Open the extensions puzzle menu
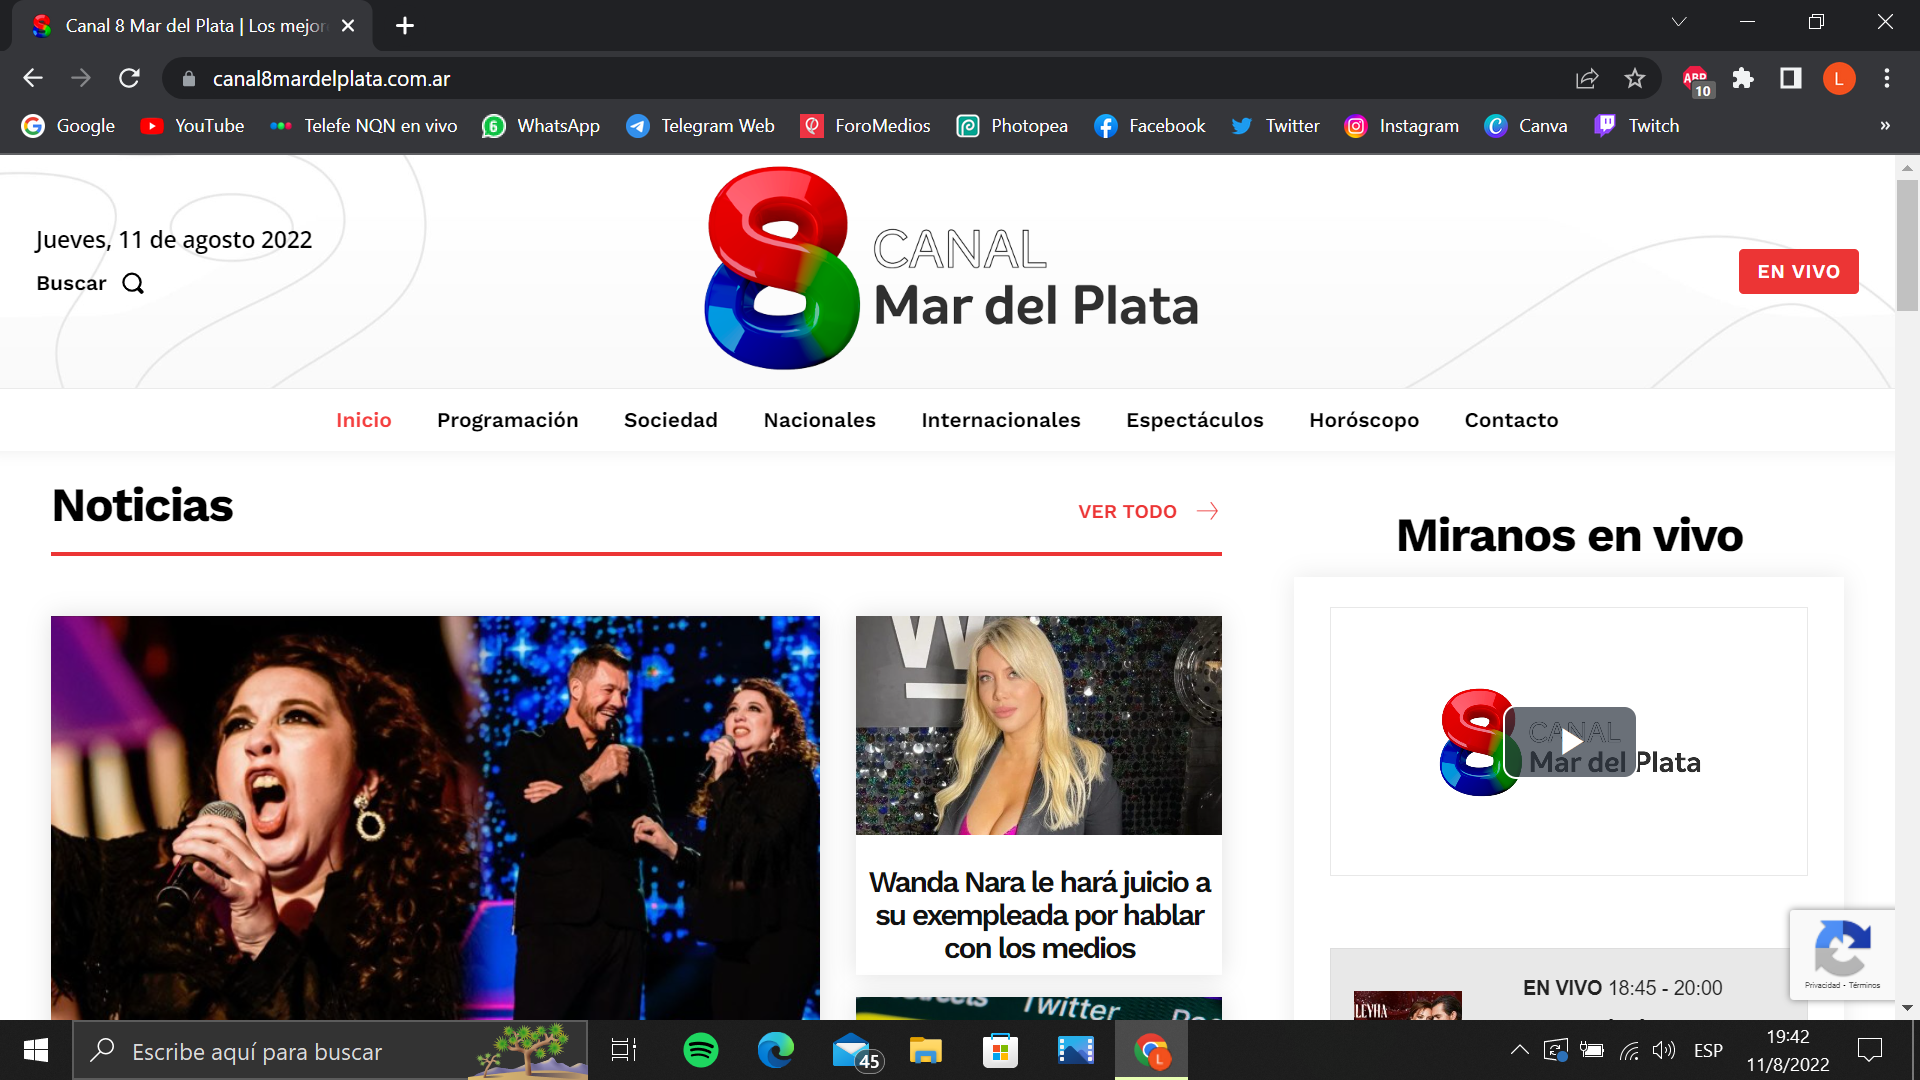Viewport: 1920px width, 1080px height. (1743, 78)
